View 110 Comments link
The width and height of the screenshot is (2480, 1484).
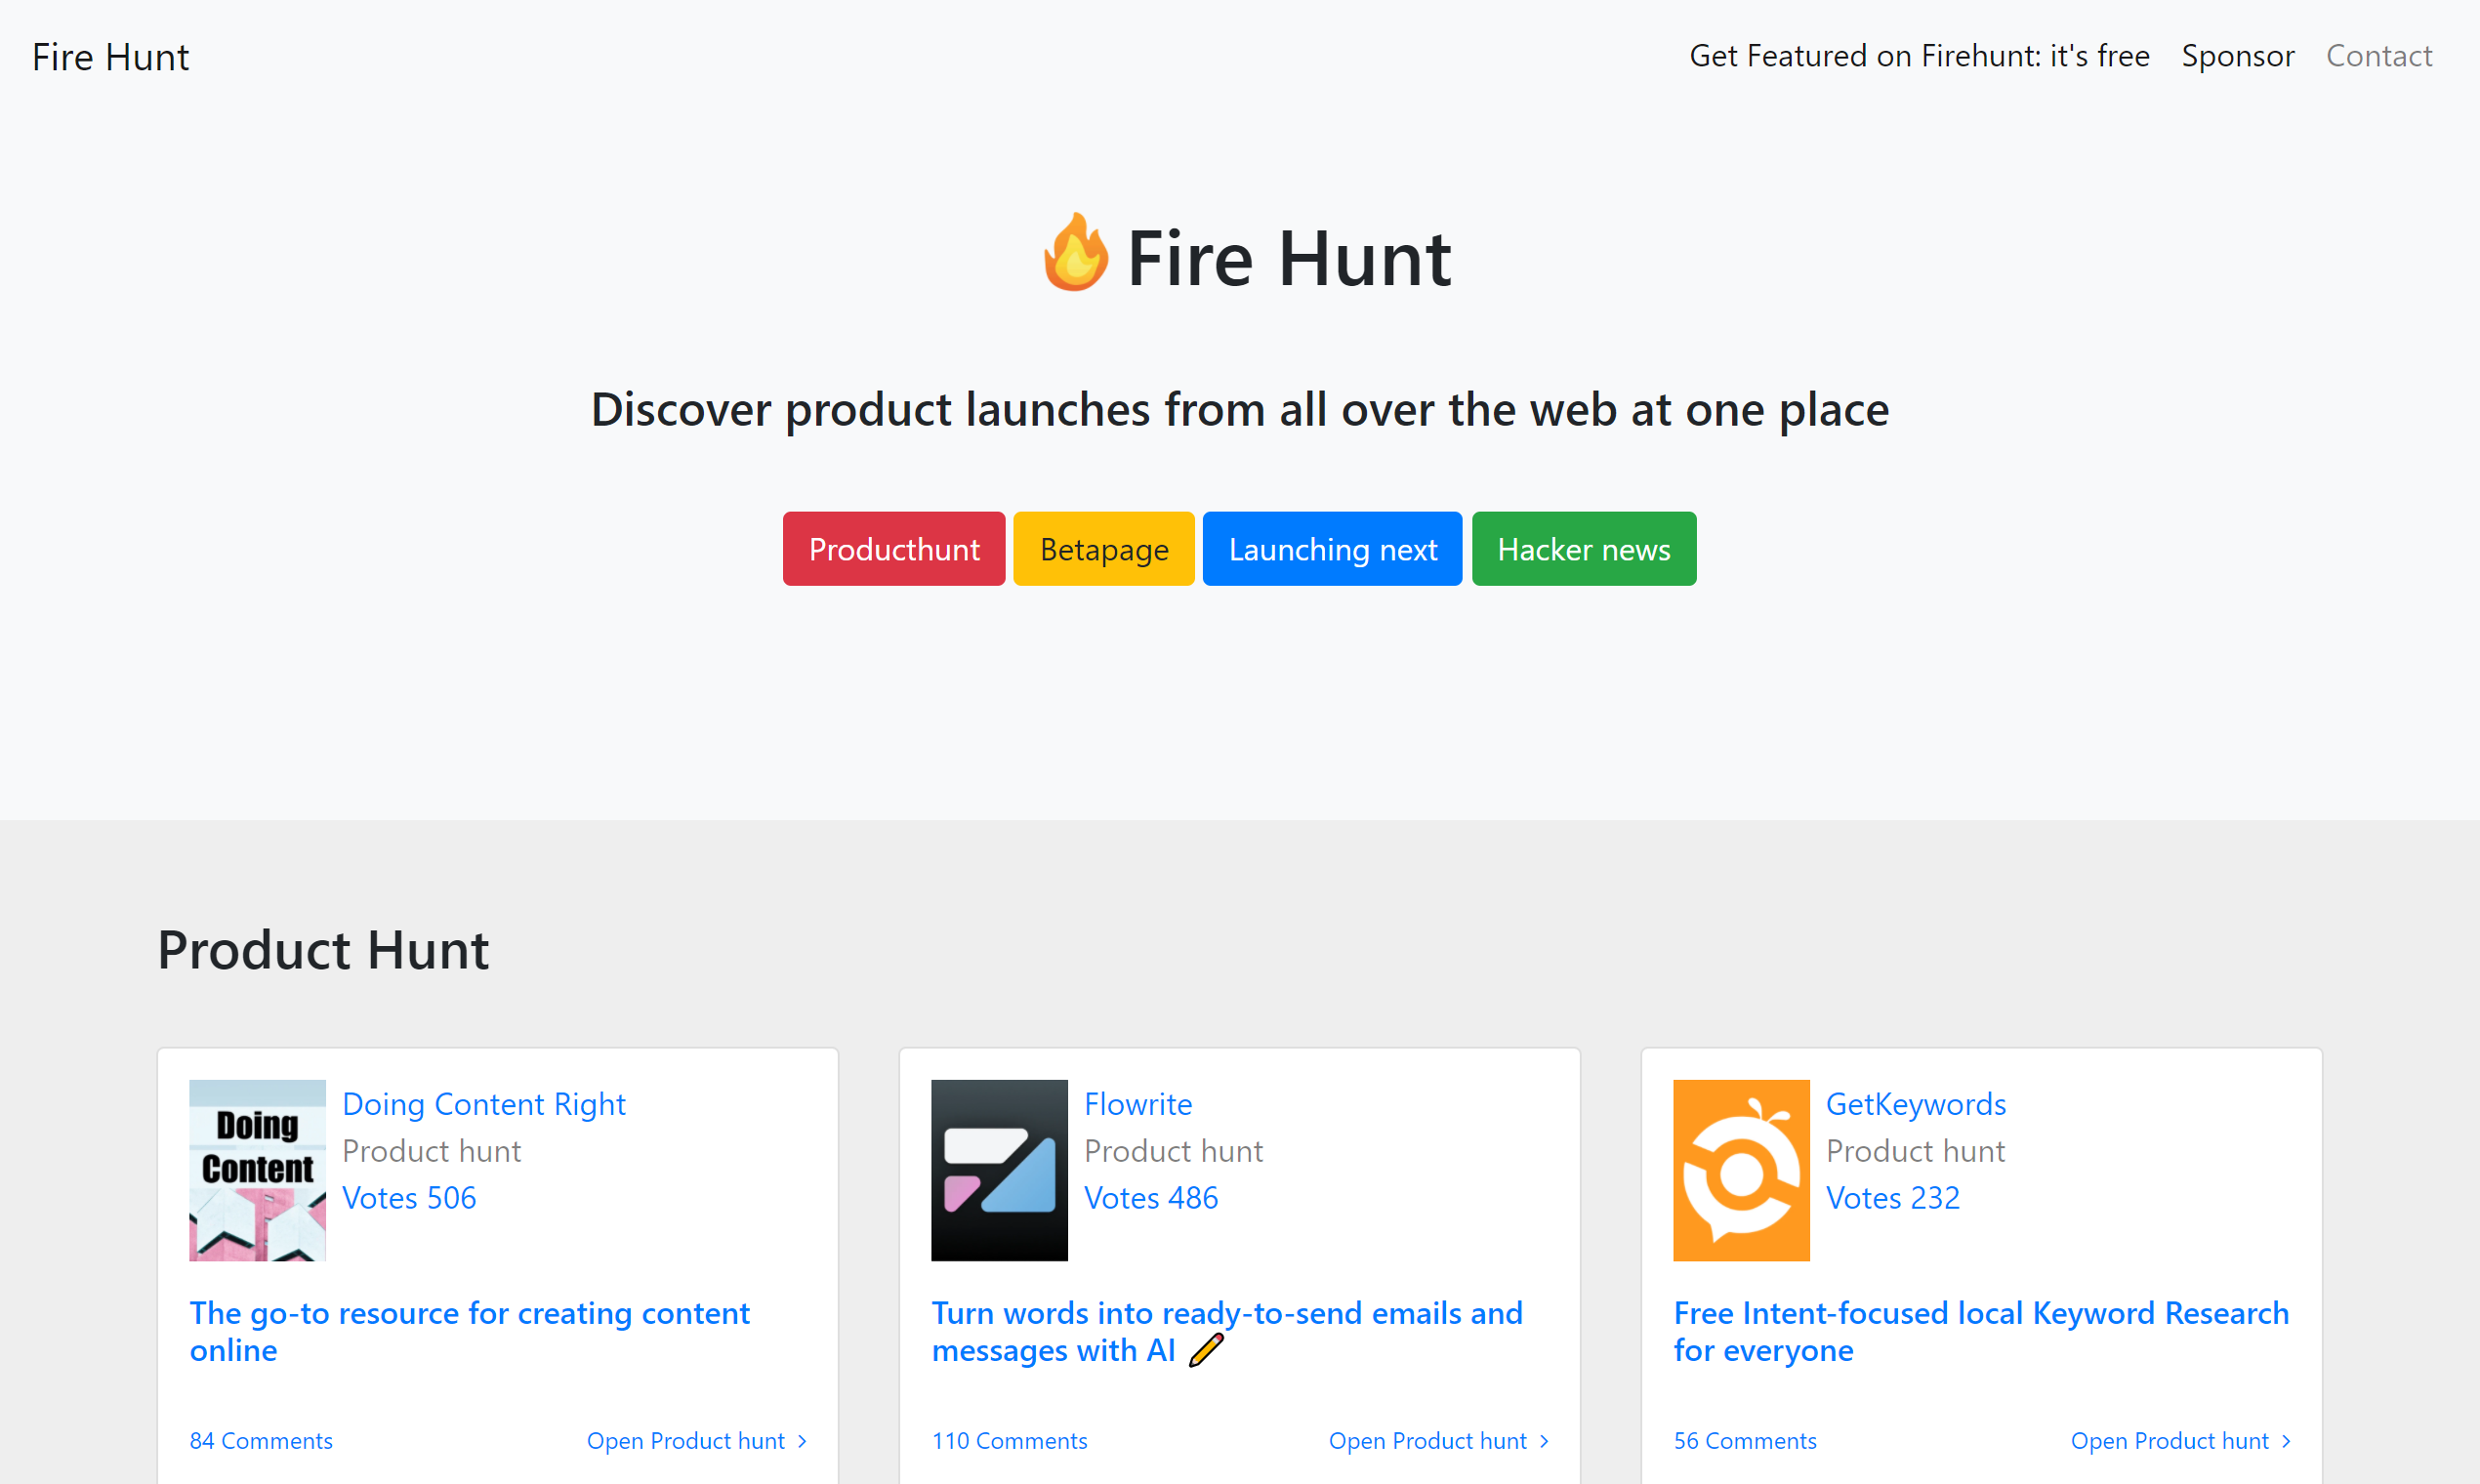[1009, 1441]
